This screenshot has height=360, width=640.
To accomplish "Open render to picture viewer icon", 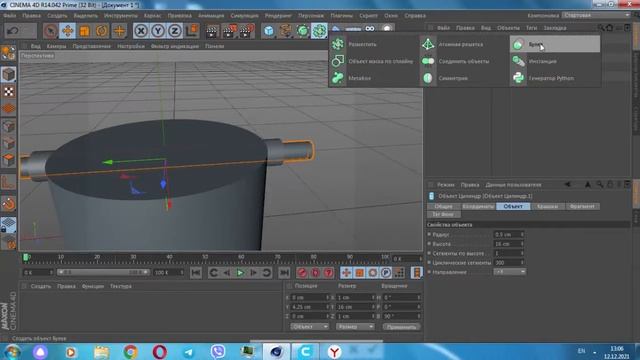I will [229, 31].
